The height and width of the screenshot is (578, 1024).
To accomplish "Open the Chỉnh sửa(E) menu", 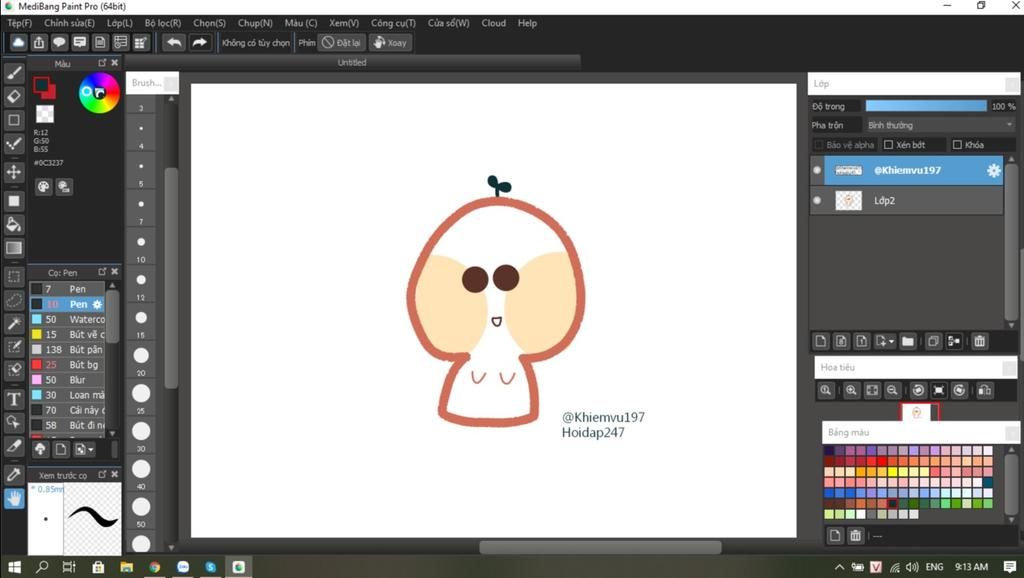I will (x=69, y=23).
